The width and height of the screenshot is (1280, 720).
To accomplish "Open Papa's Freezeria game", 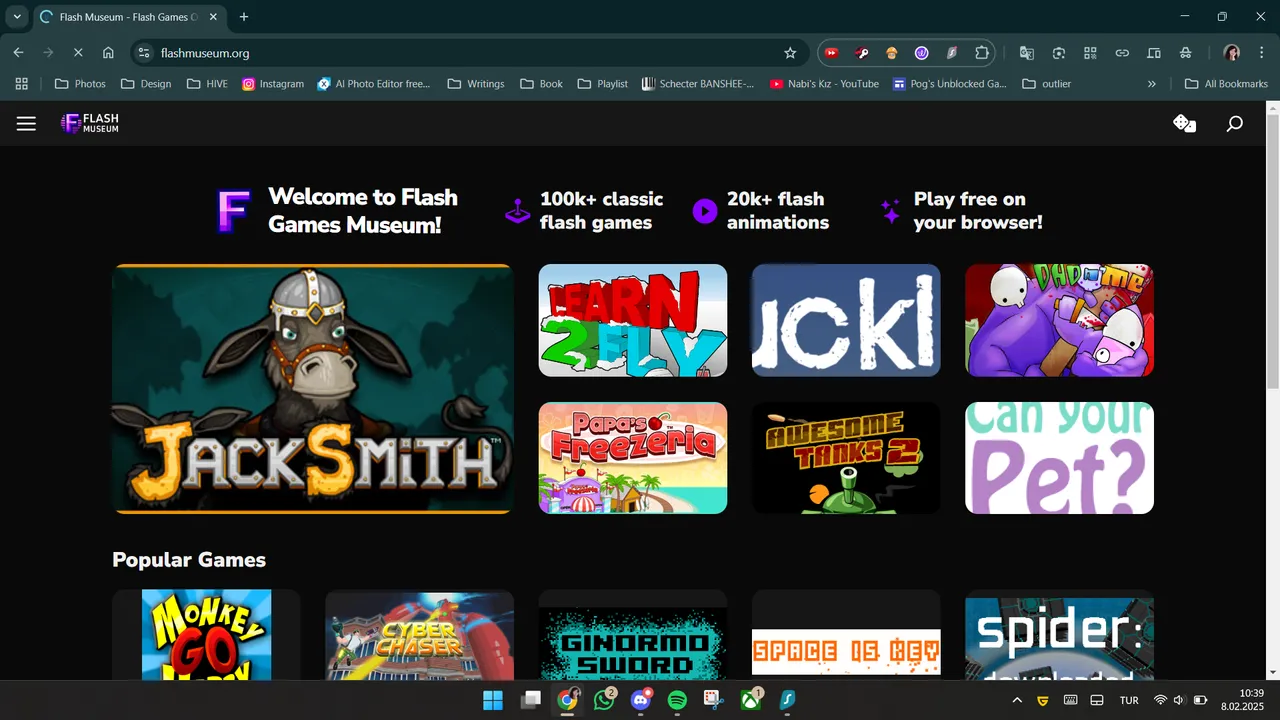I will 633,458.
